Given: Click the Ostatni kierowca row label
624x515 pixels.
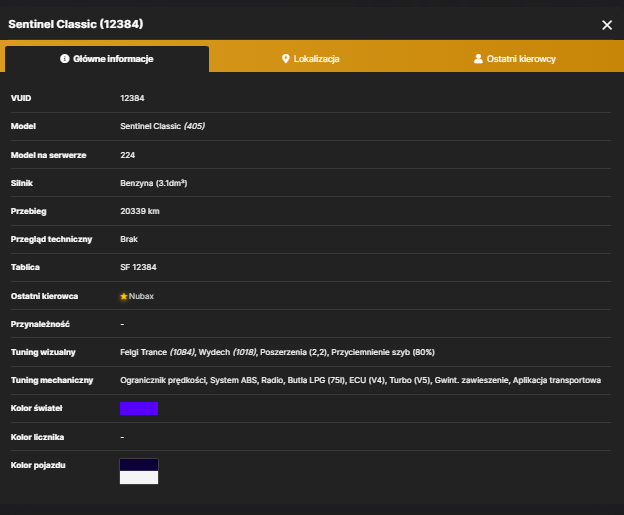Looking at the screenshot, I should pos(44,296).
